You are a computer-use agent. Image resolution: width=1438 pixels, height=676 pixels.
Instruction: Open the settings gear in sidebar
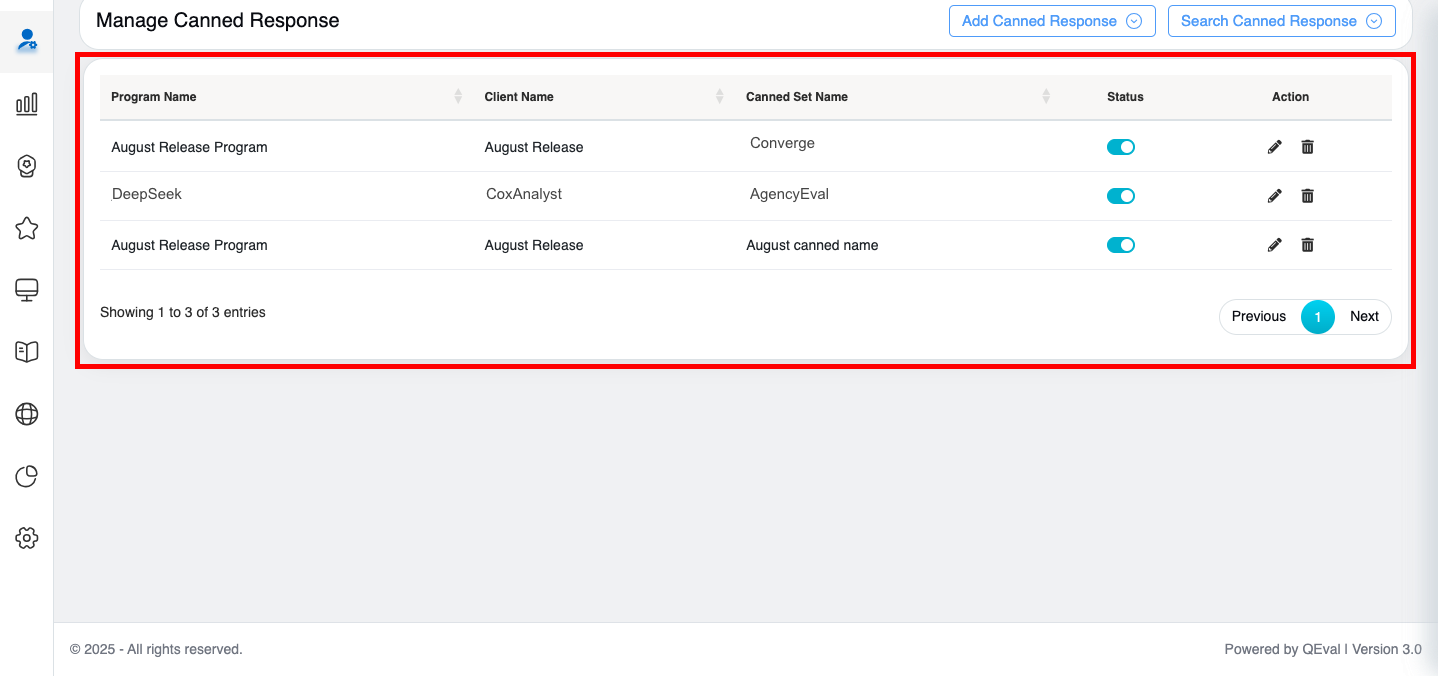click(27, 538)
